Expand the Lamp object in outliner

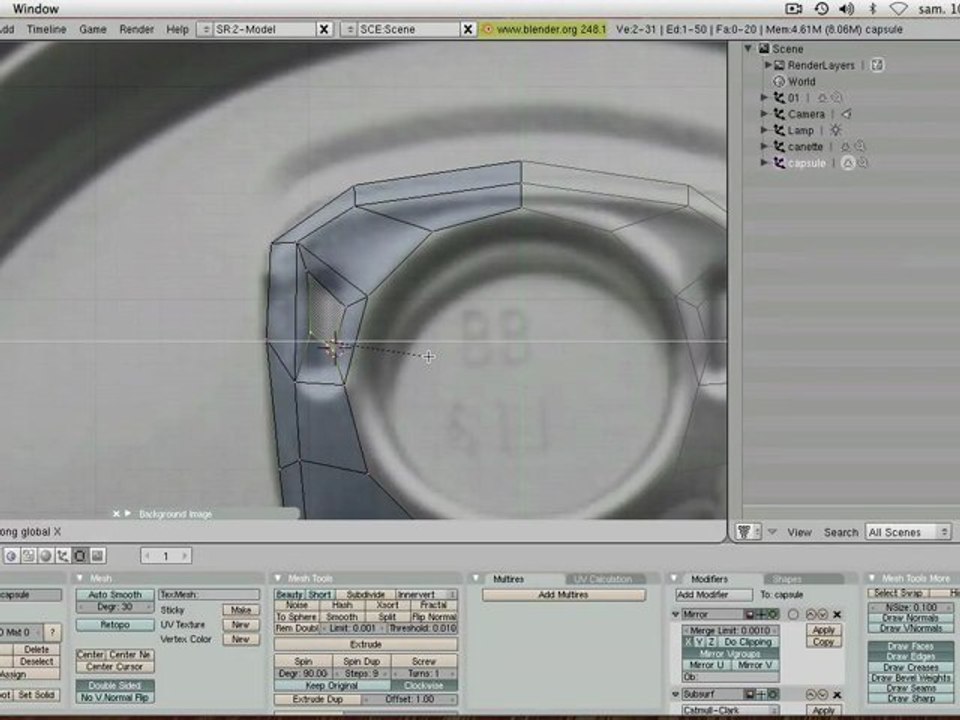(x=763, y=130)
